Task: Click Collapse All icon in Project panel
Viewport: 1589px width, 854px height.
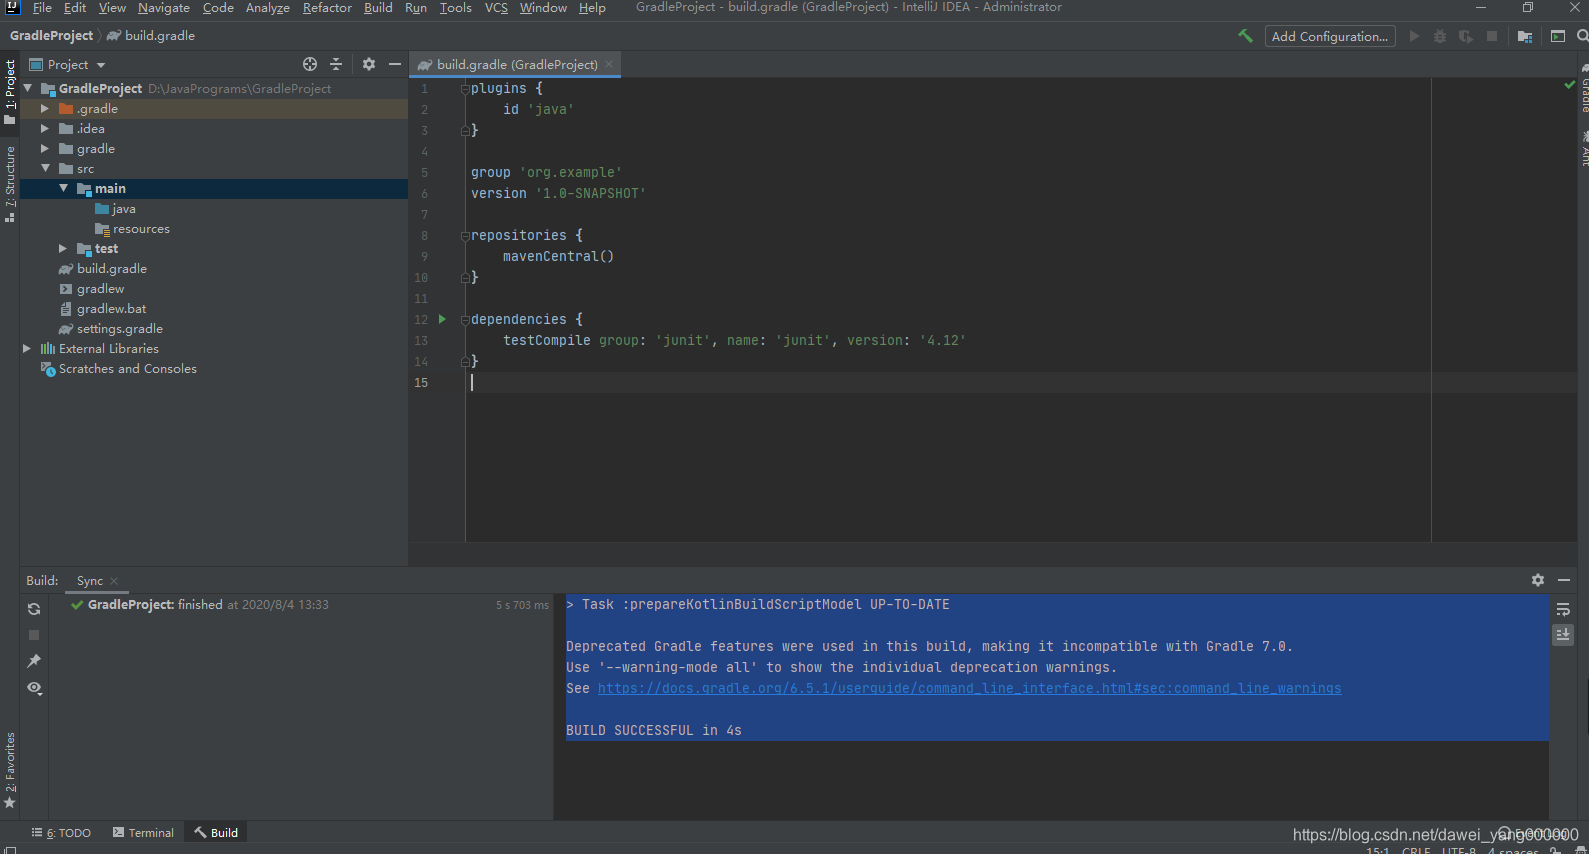Action: click(x=336, y=64)
